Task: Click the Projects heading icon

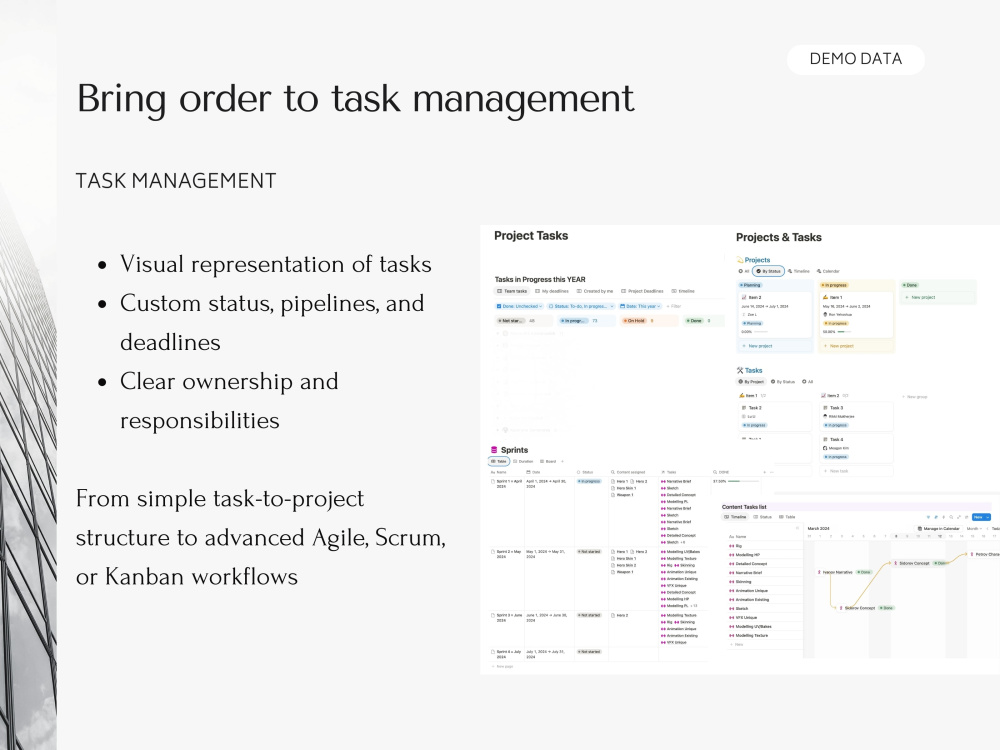Action: 740,260
